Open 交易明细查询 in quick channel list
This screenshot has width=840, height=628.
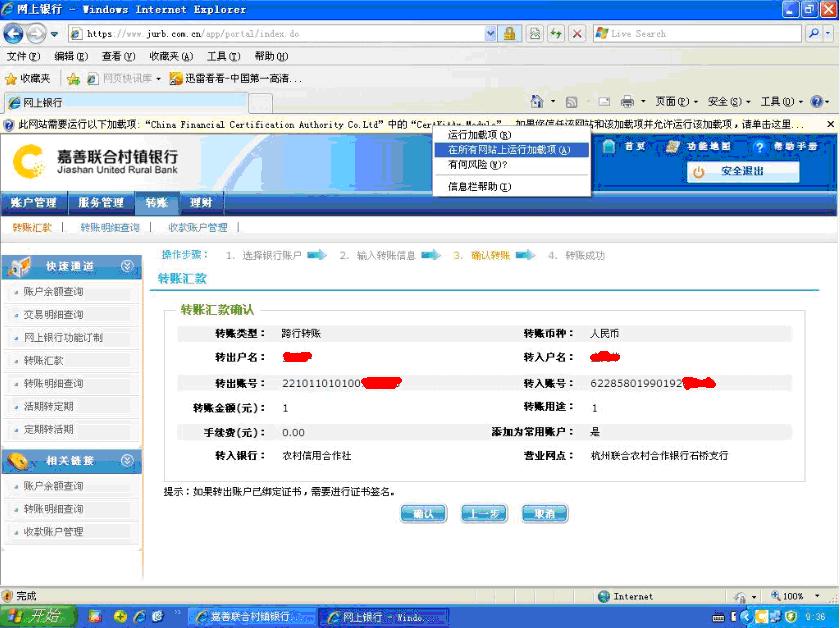pyautogui.click(x=54, y=315)
